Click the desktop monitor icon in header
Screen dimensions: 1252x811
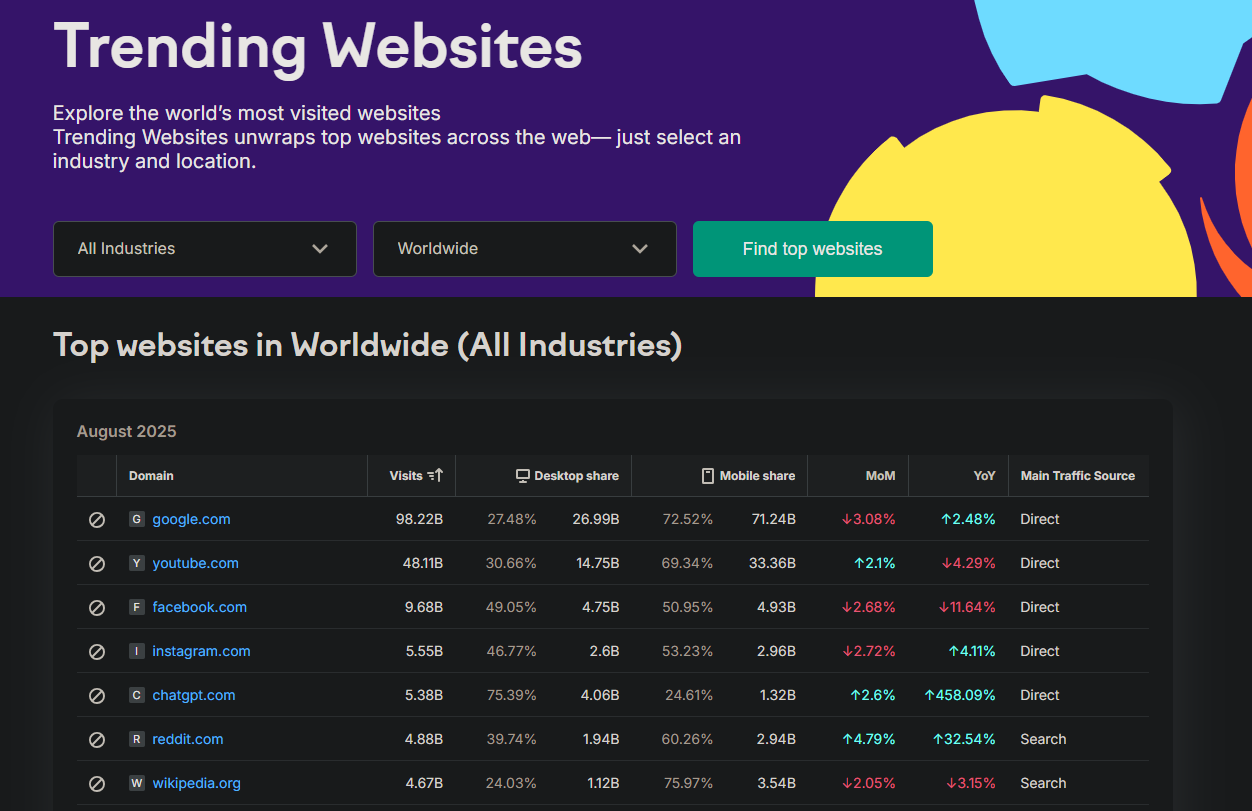point(522,476)
